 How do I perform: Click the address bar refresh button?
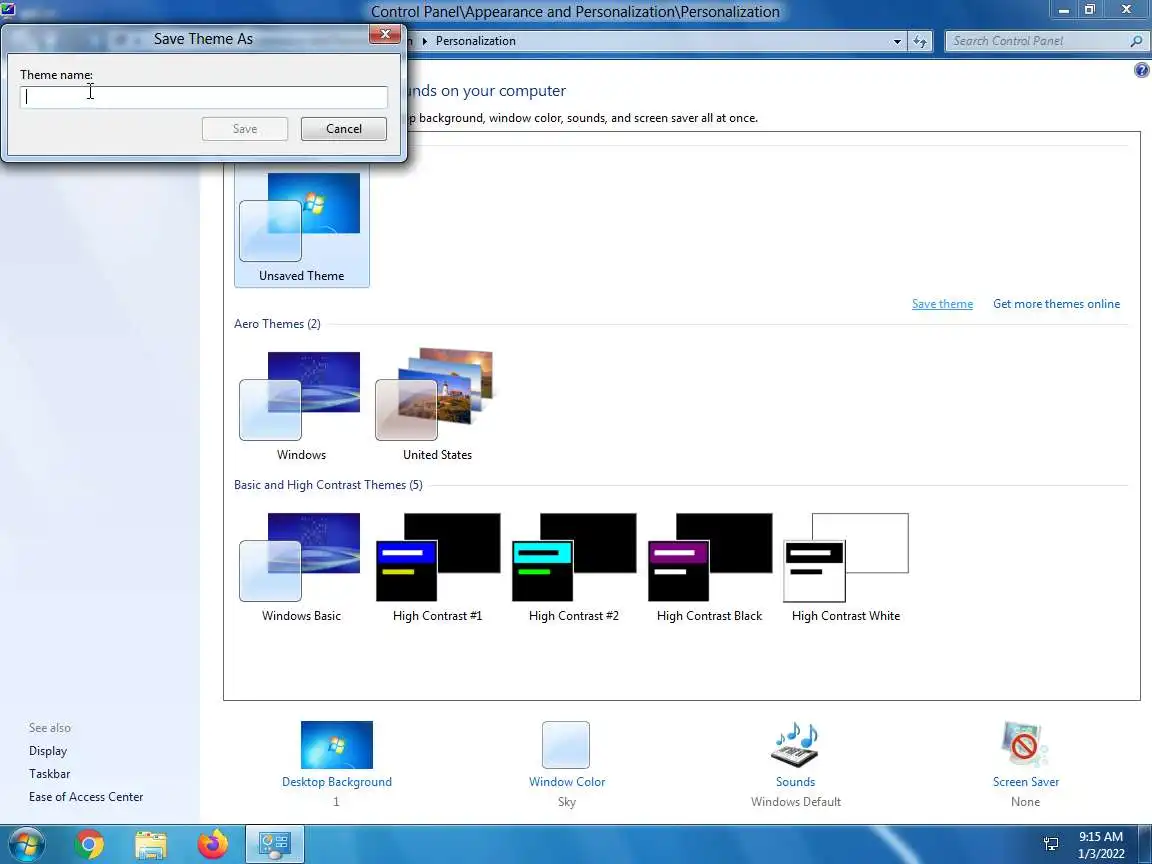pyautogui.click(x=920, y=41)
